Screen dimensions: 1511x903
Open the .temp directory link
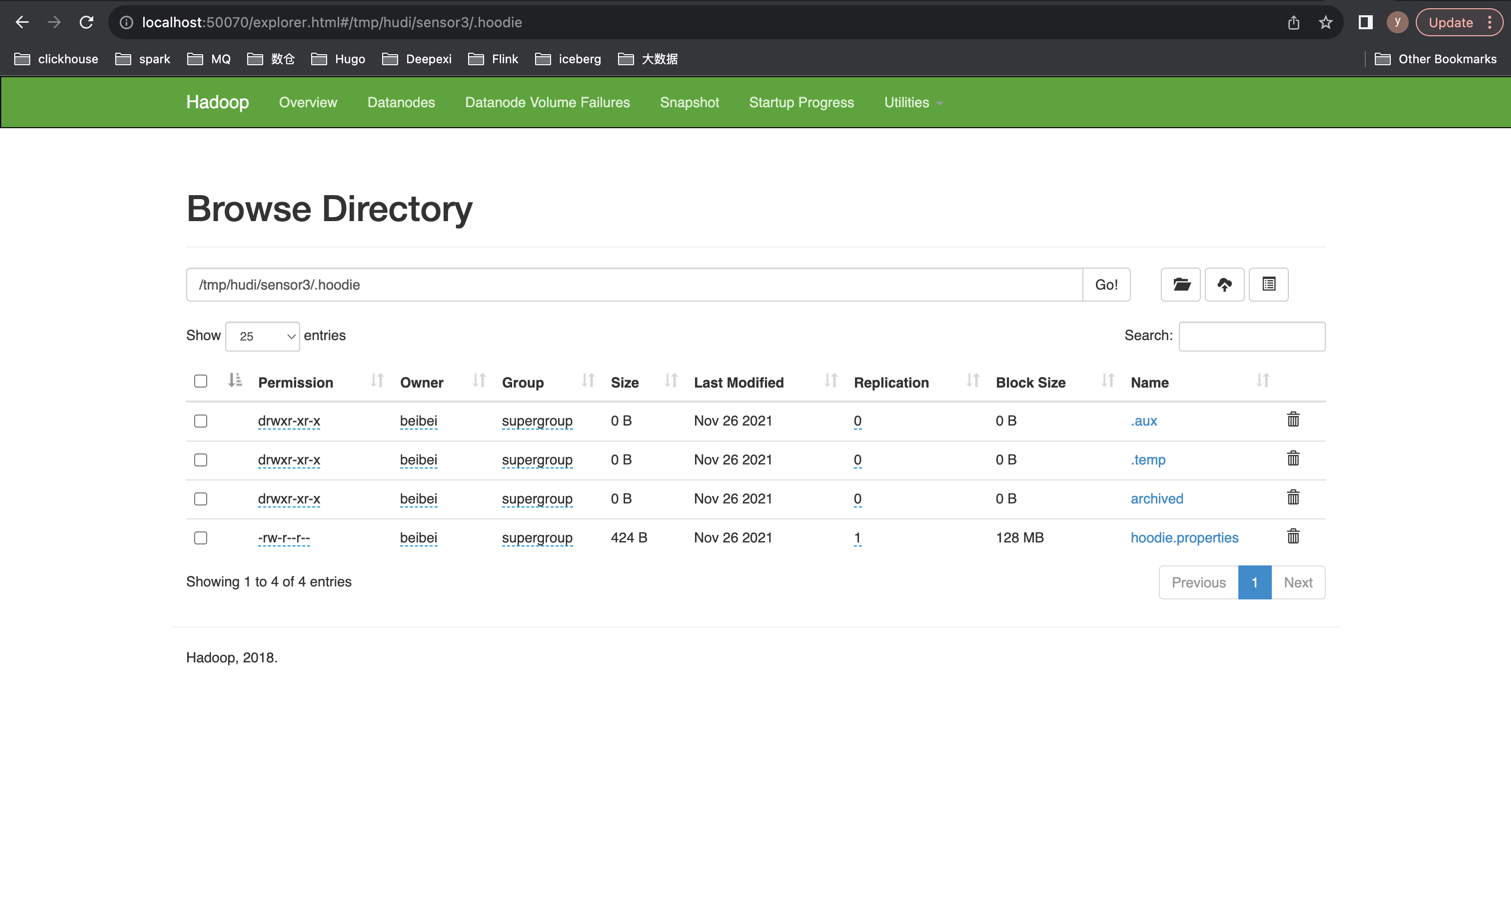[1148, 460]
